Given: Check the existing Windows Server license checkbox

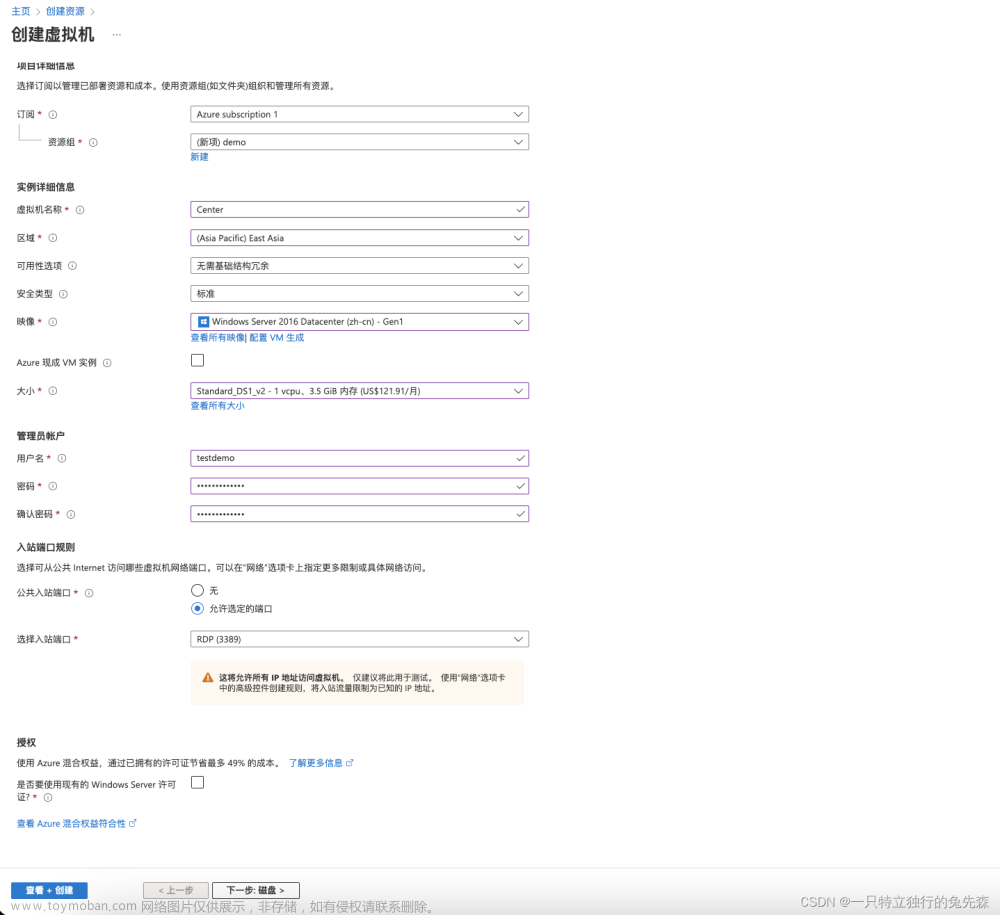Looking at the screenshot, I should pos(198,782).
